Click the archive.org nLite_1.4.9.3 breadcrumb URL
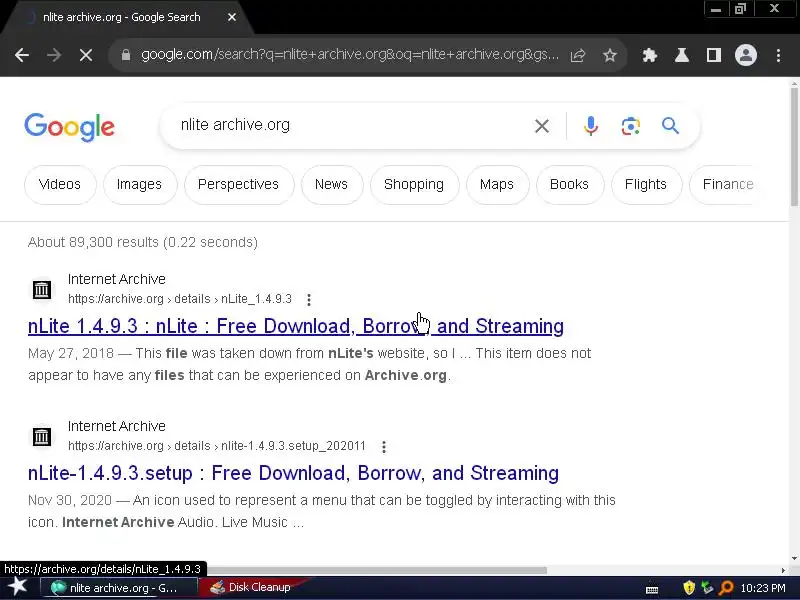 pos(180,299)
